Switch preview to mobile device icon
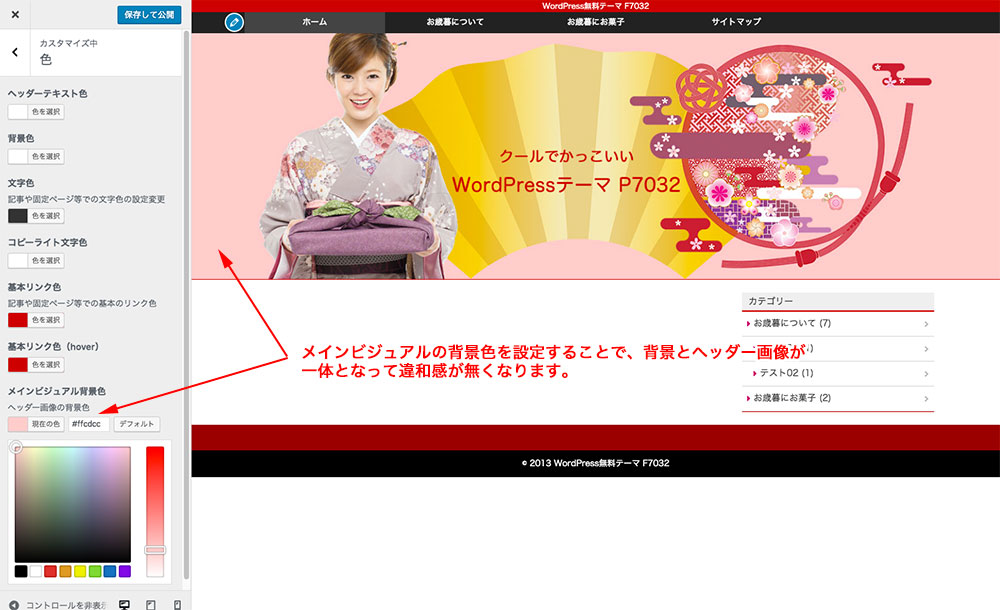Image resolution: width=1000 pixels, height=610 pixels. tap(177, 604)
